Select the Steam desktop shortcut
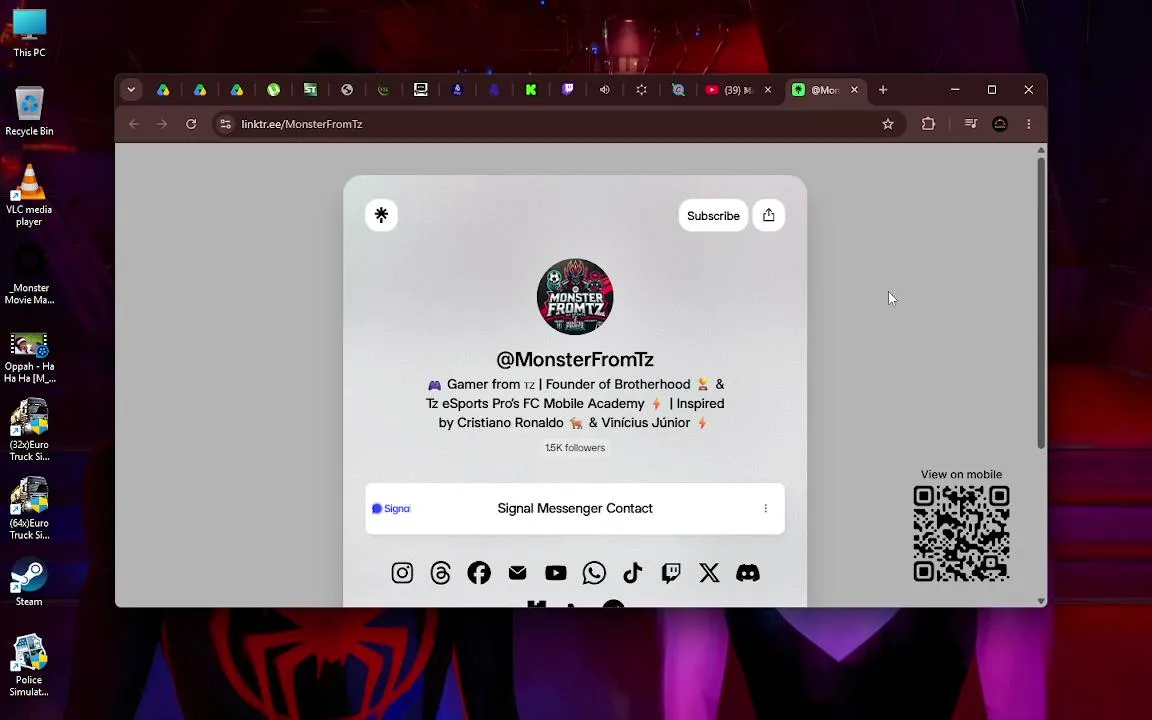 pyautogui.click(x=29, y=583)
